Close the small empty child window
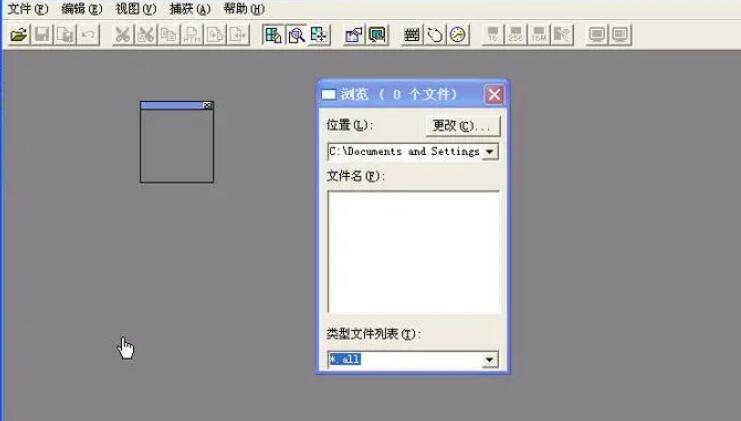The width and height of the screenshot is (741, 421). (x=207, y=105)
